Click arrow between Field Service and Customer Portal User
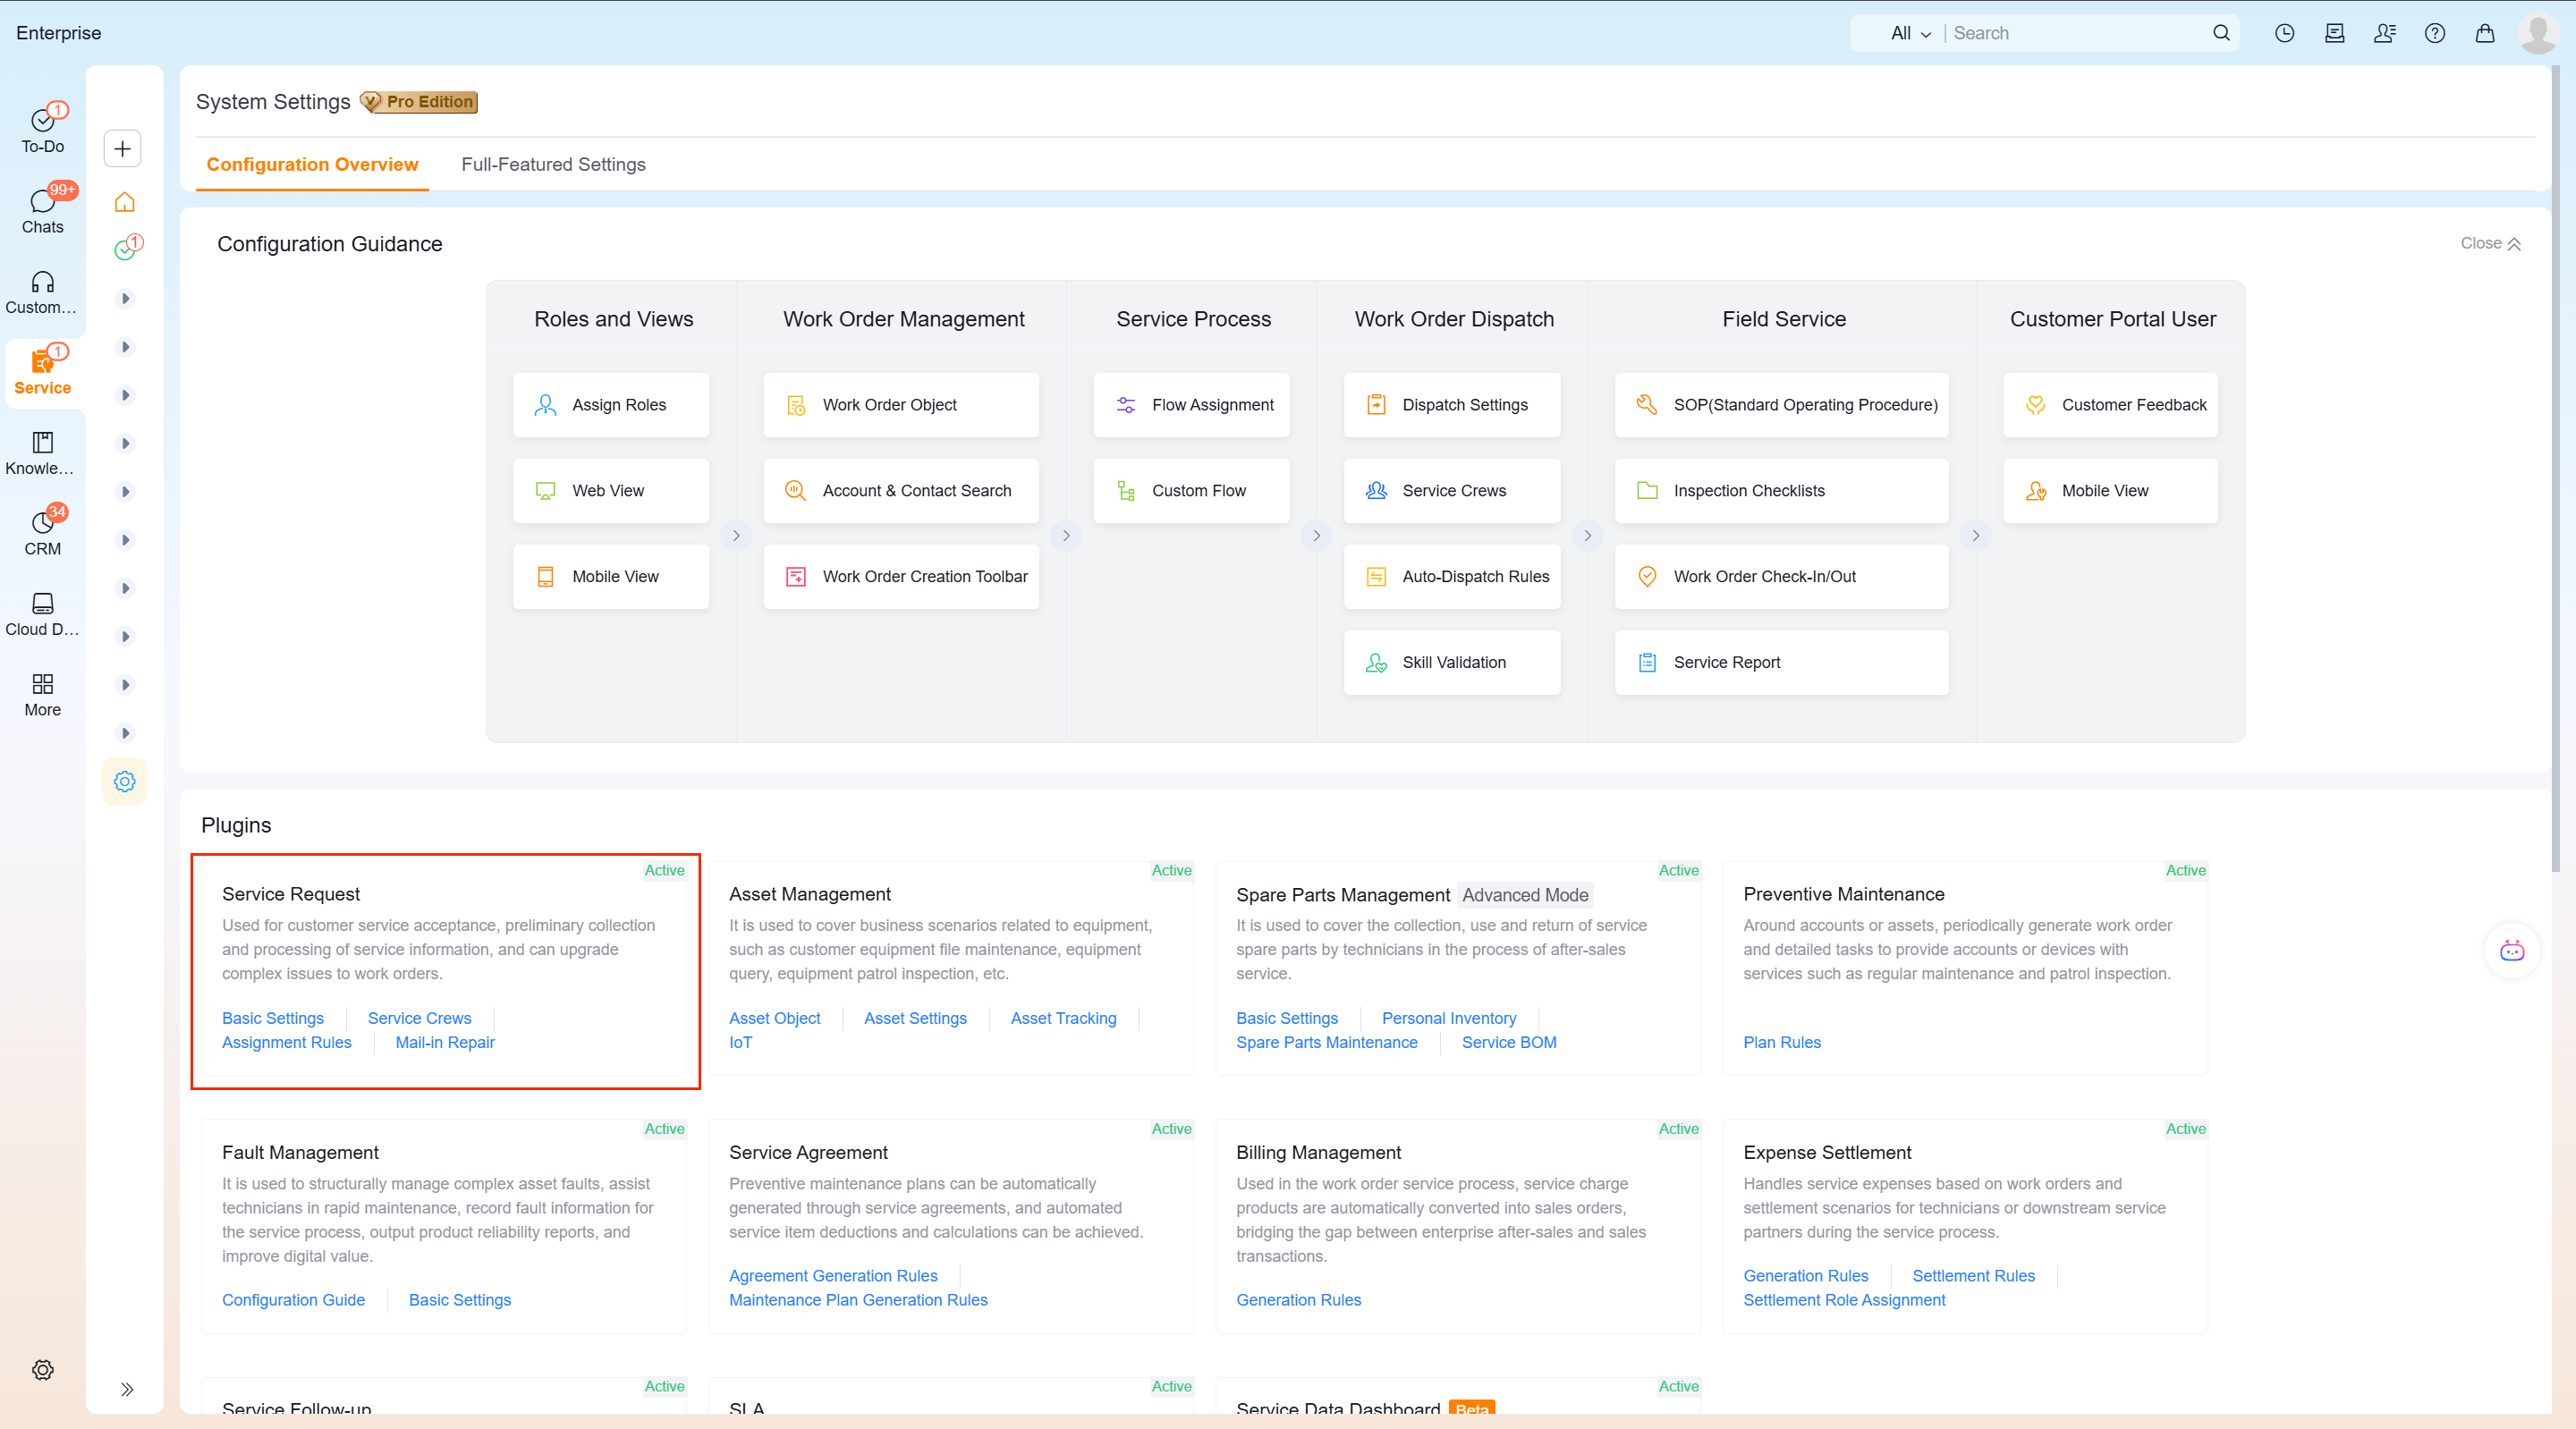 [x=1975, y=536]
